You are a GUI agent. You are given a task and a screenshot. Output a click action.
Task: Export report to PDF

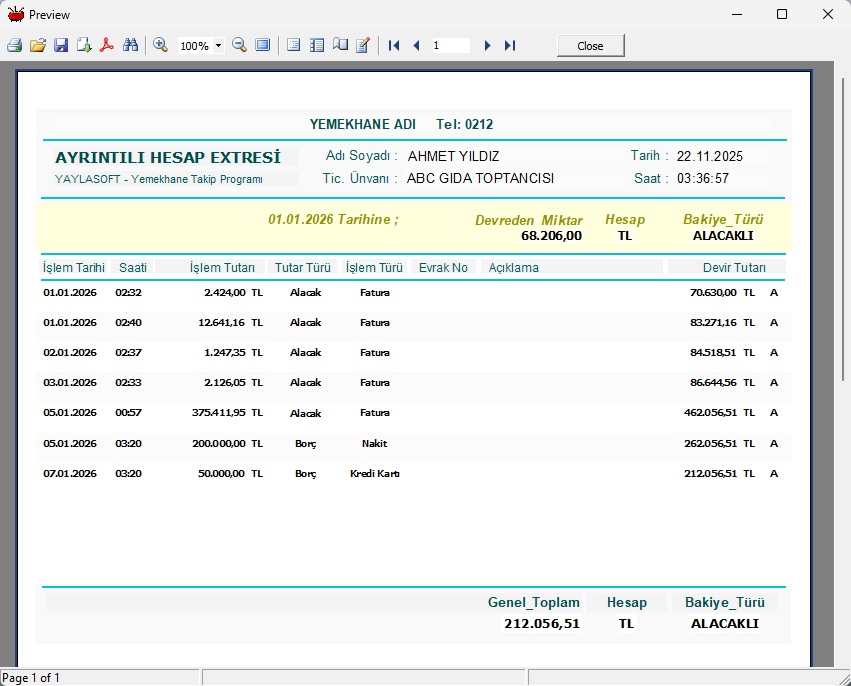(x=107, y=46)
